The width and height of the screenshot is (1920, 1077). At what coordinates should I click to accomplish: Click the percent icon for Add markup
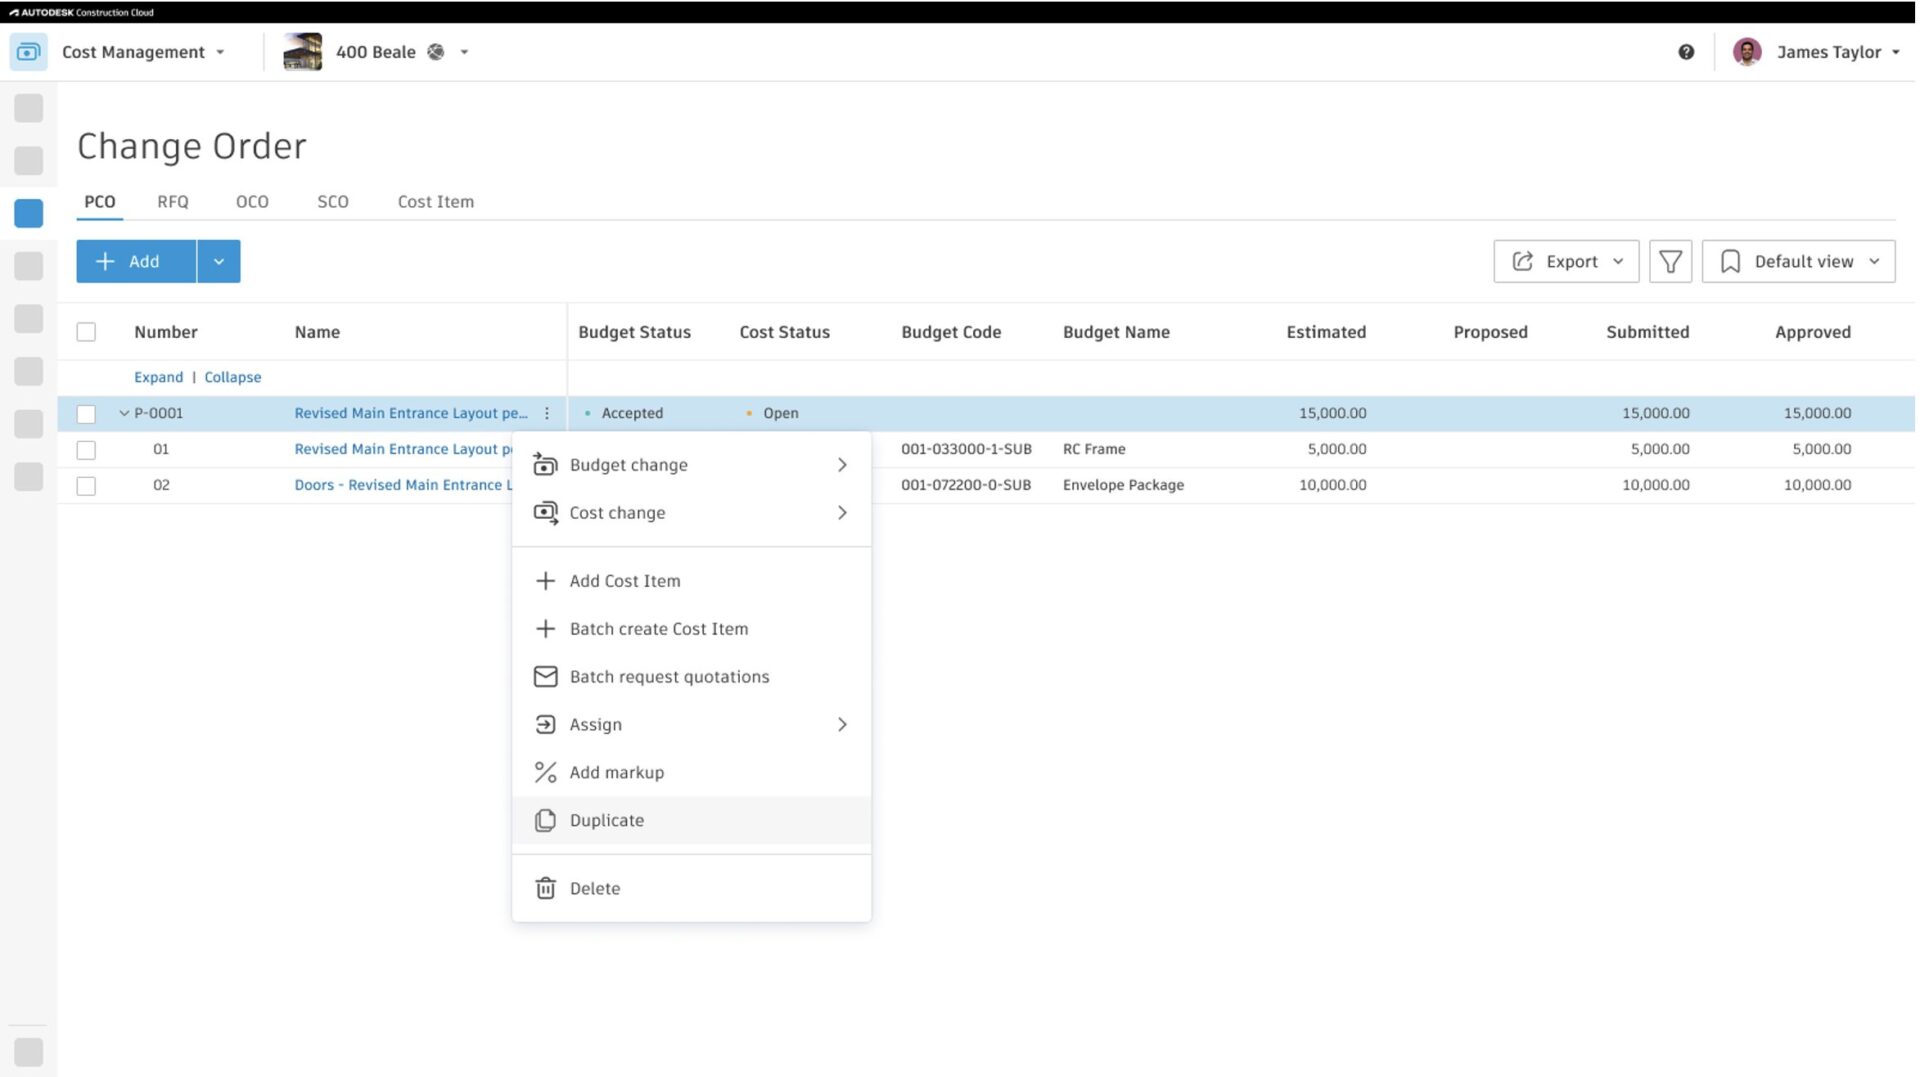(x=545, y=772)
